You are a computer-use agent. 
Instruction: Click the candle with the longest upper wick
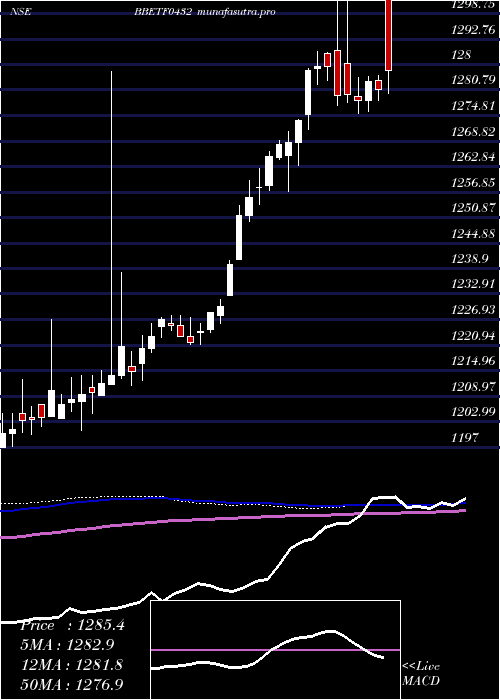pyautogui.click(x=111, y=228)
